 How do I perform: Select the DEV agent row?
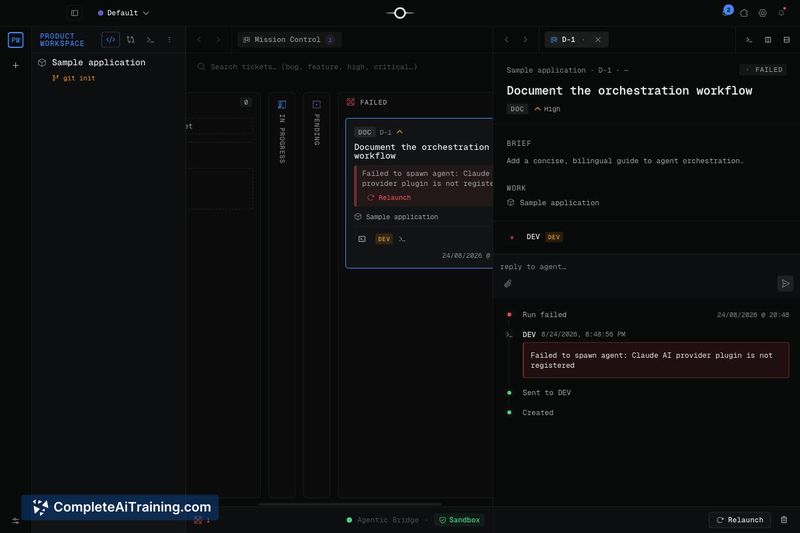coord(646,237)
